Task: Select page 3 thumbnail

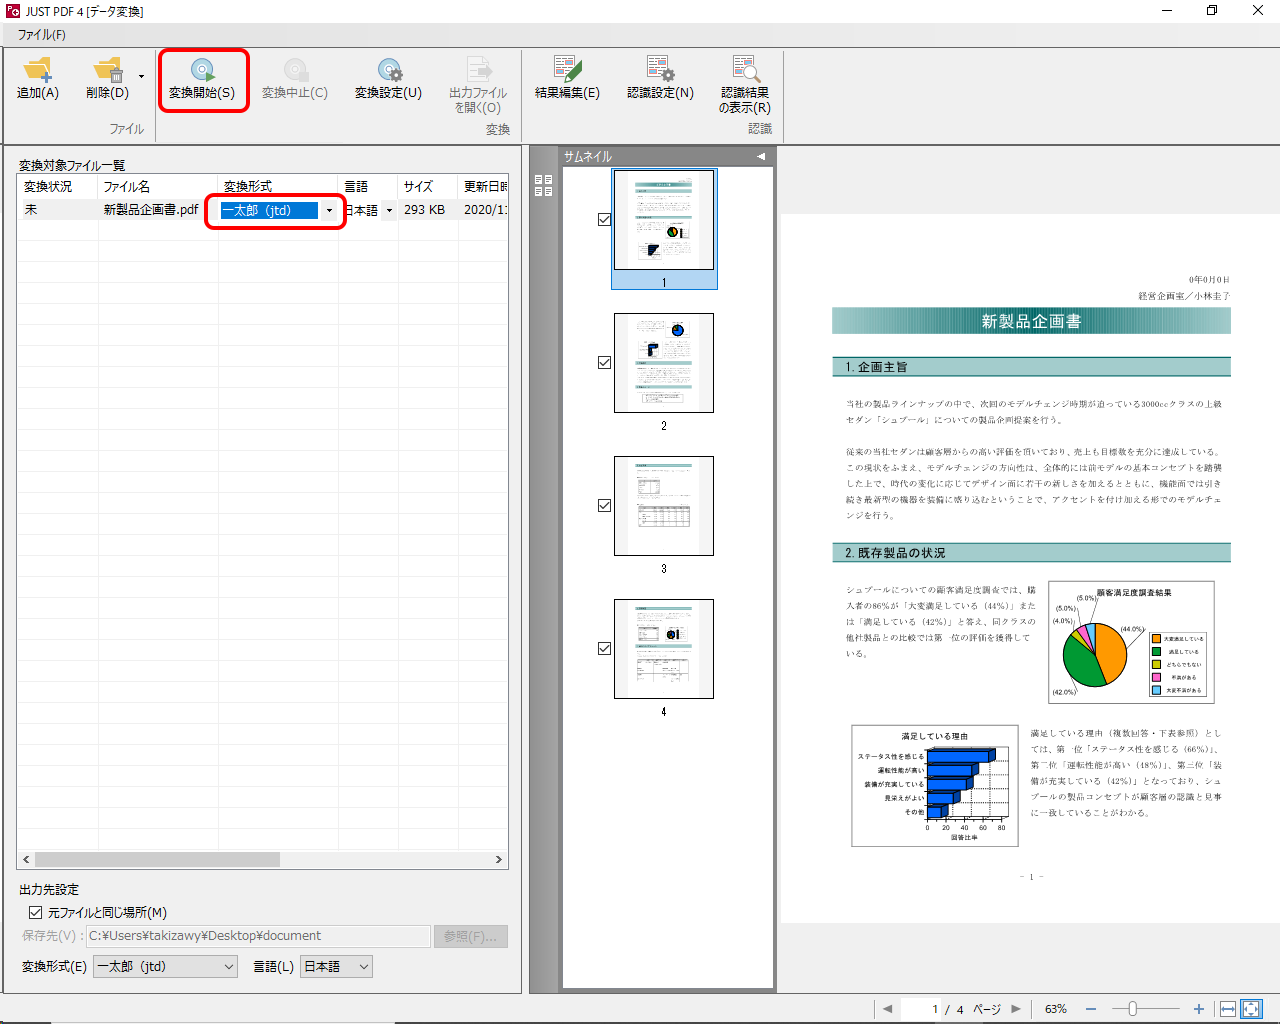Action: 664,506
